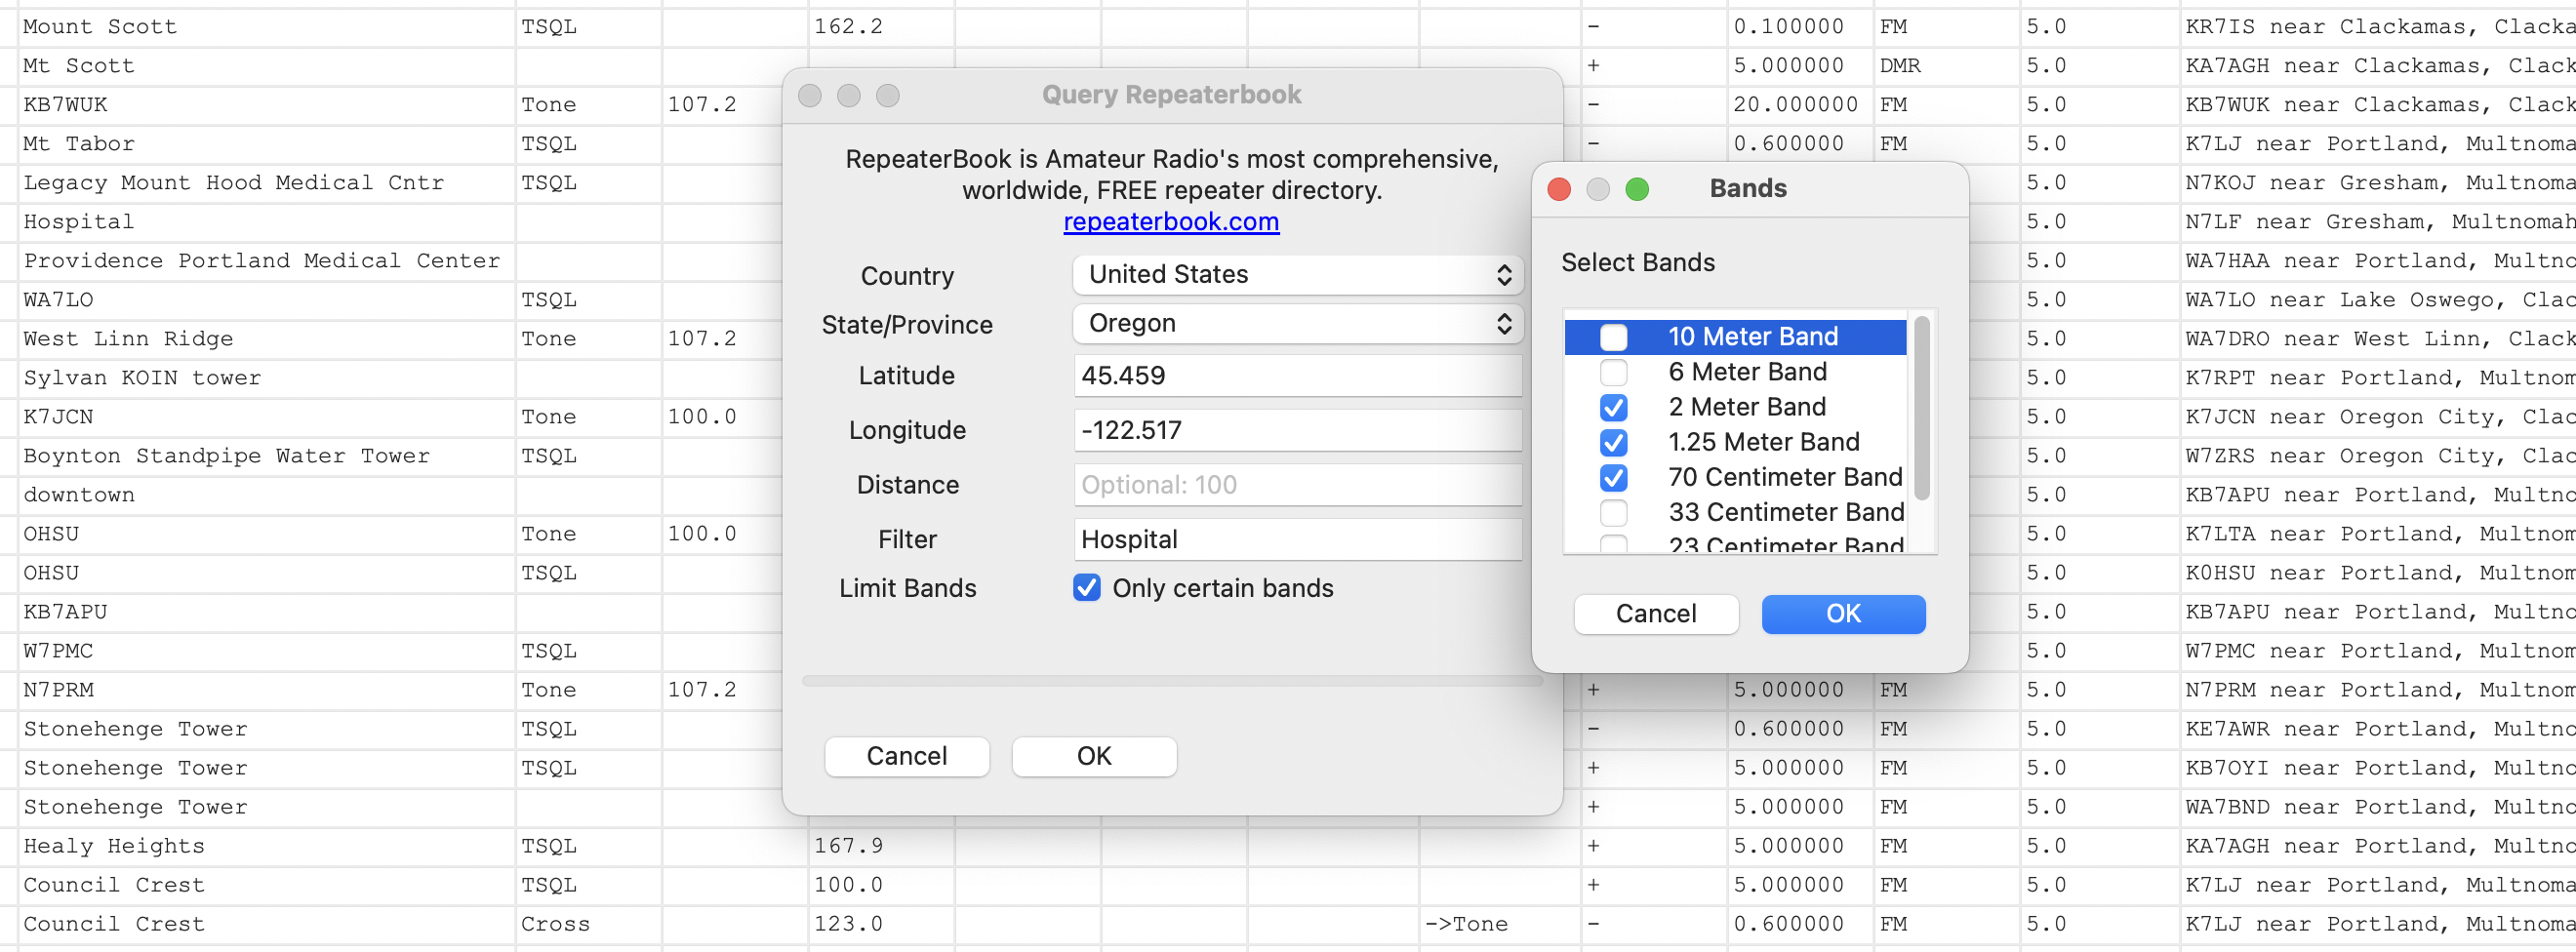Viewport: 2576px width, 952px height.
Task: Click the query progress bar
Action: coord(1172,681)
